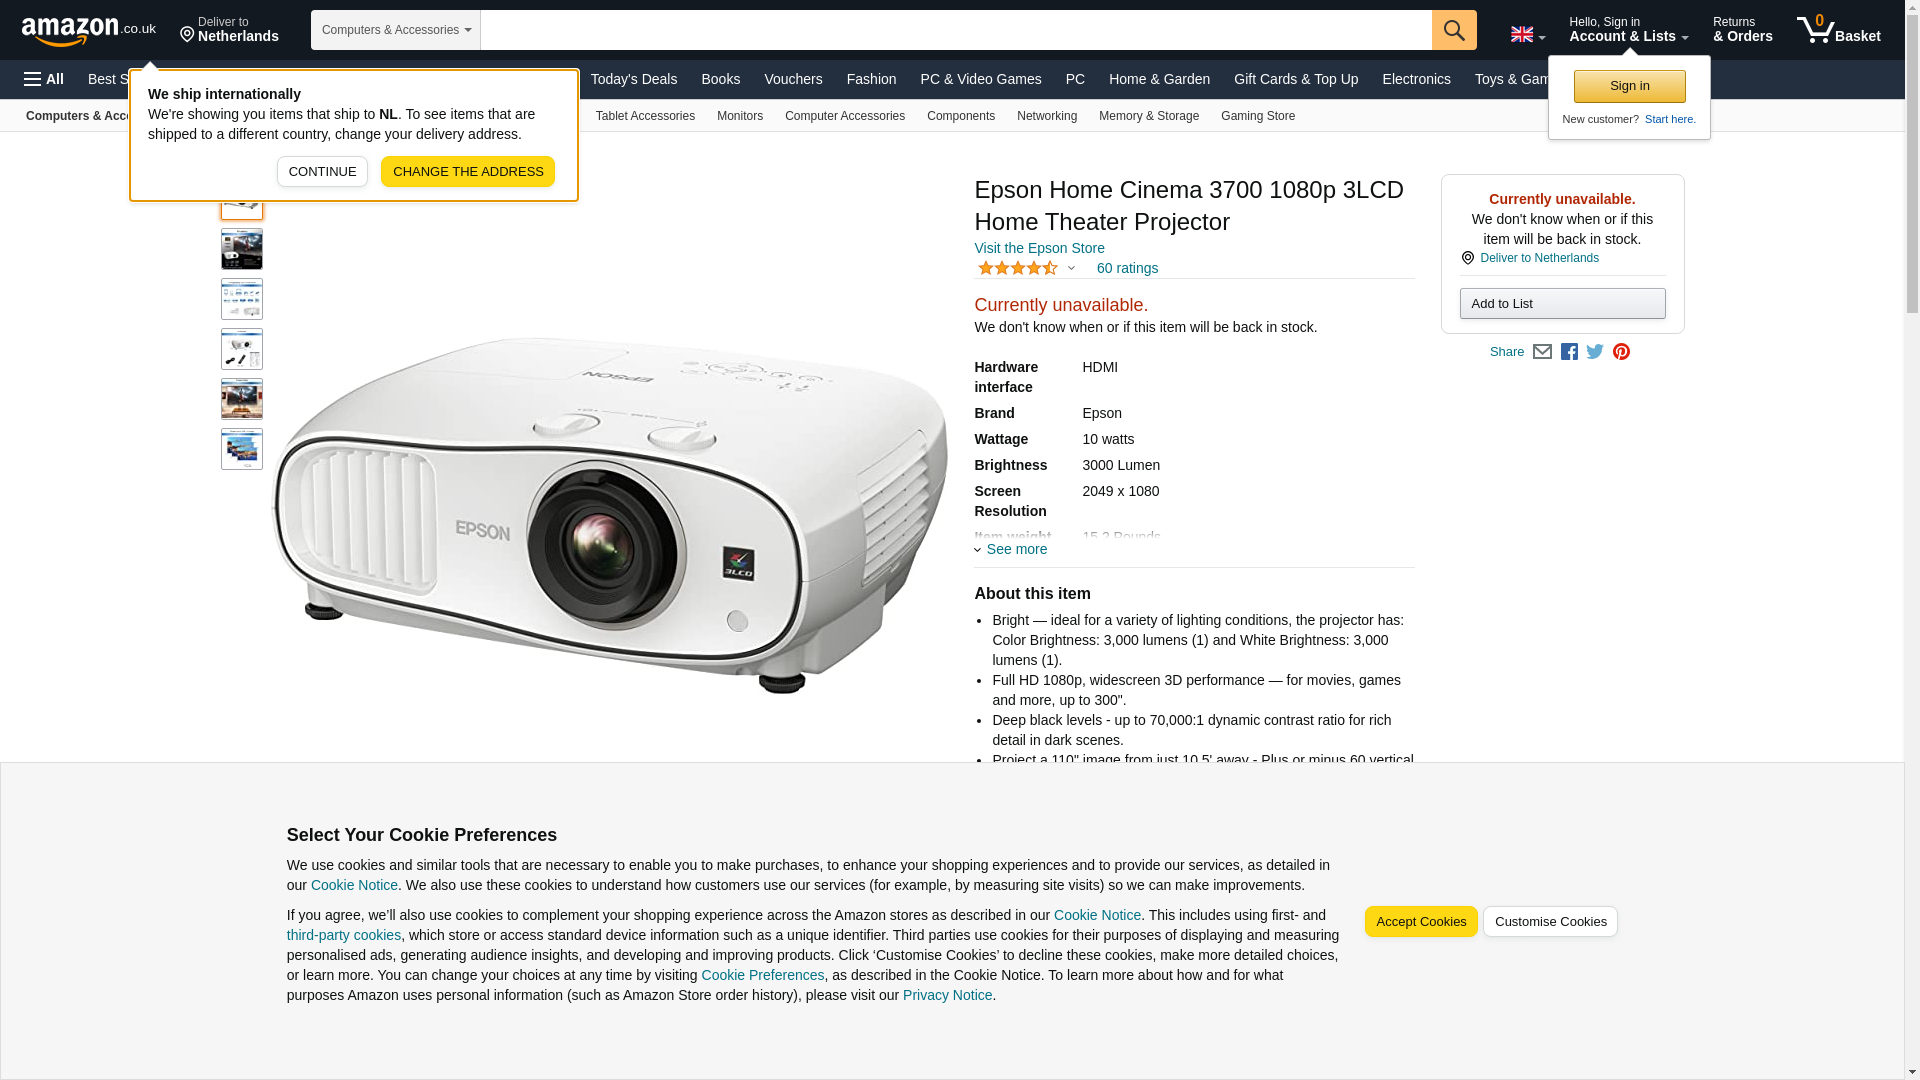Expand Computers & Accessories search category dropdown

[x=396, y=30]
